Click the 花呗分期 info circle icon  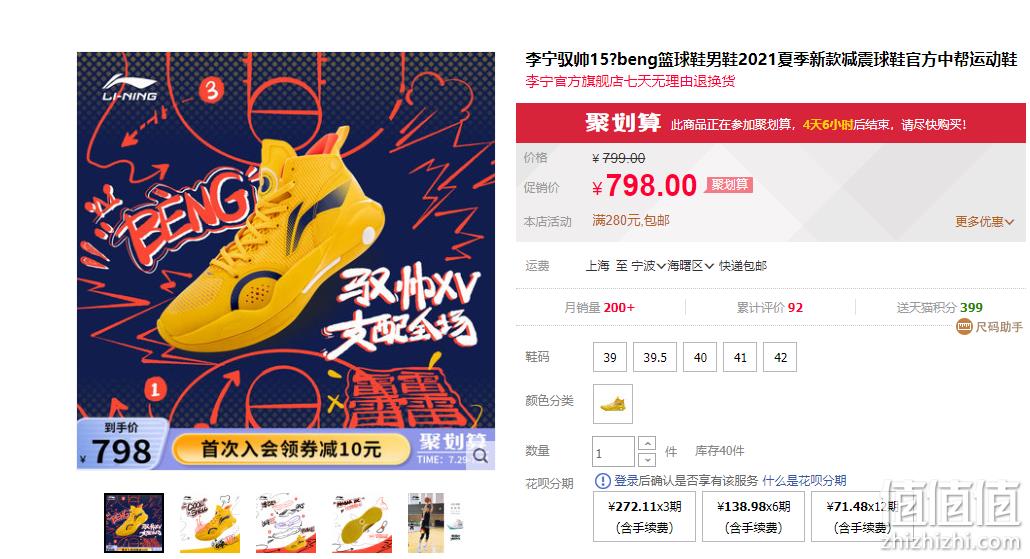[602, 481]
